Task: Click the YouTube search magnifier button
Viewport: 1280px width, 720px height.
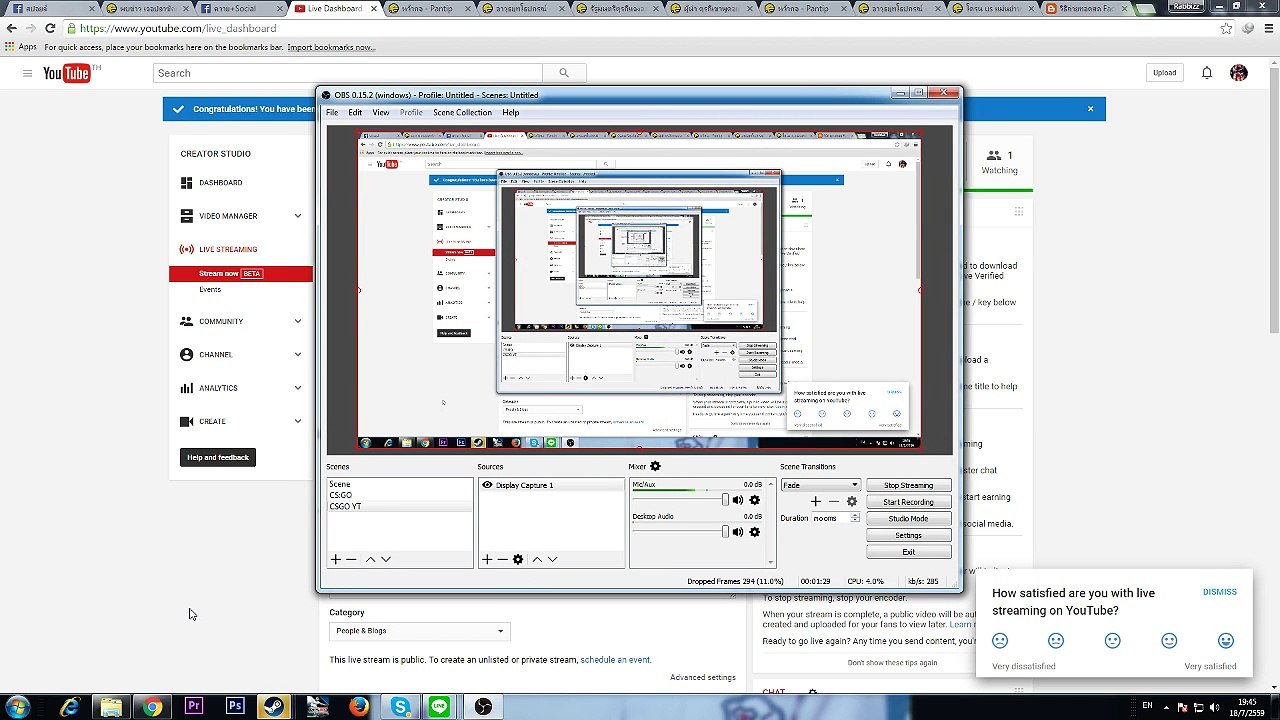Action: pos(564,73)
